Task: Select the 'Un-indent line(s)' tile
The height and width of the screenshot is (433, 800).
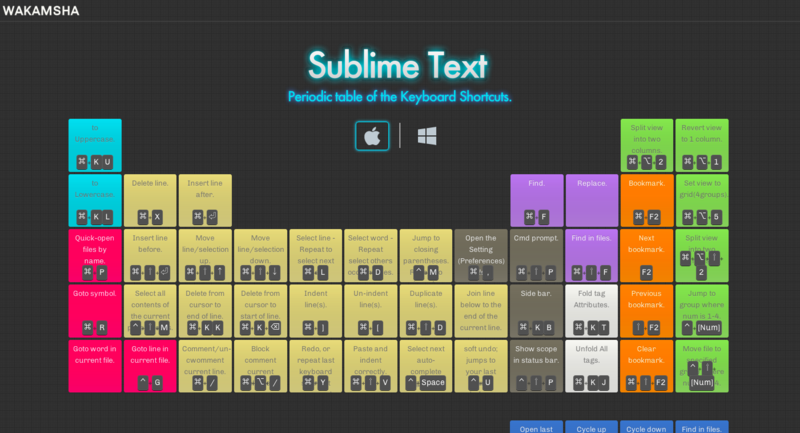Action: 371,311
